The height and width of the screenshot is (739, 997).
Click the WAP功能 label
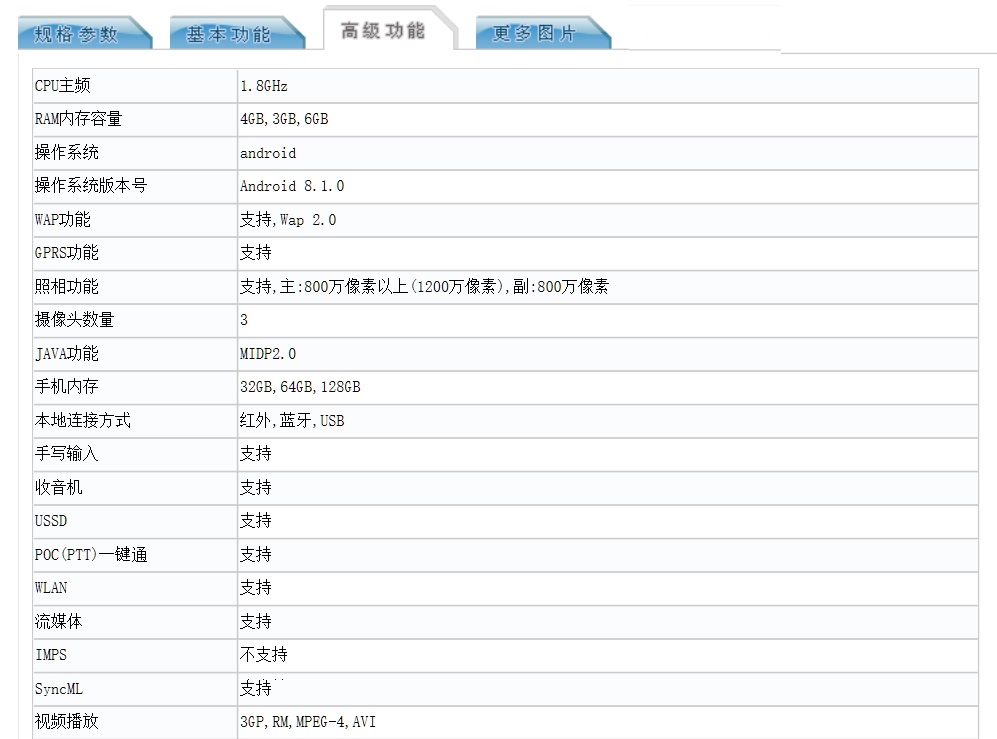[62, 219]
